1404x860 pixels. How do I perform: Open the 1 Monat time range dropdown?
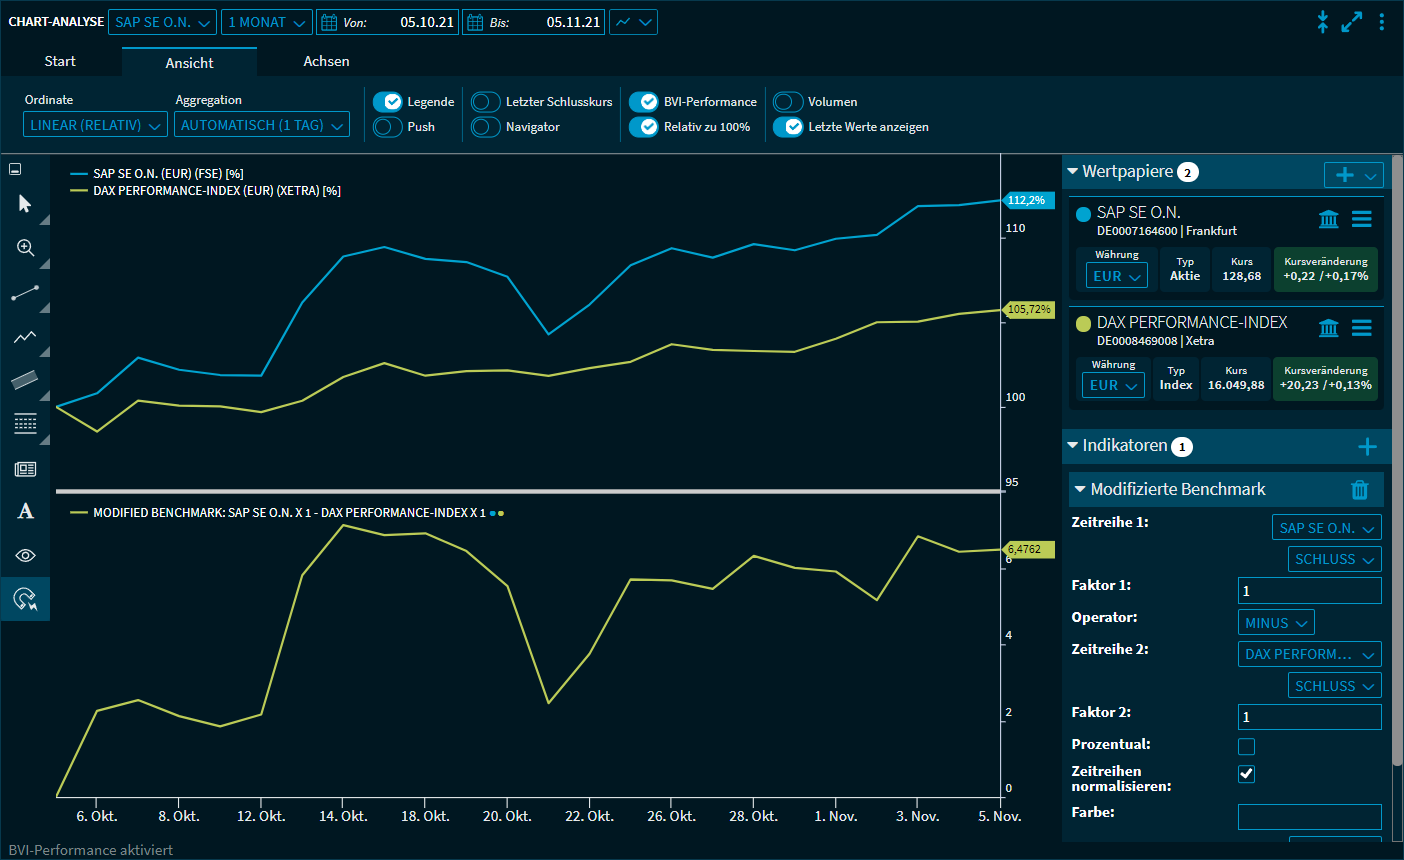coord(266,22)
